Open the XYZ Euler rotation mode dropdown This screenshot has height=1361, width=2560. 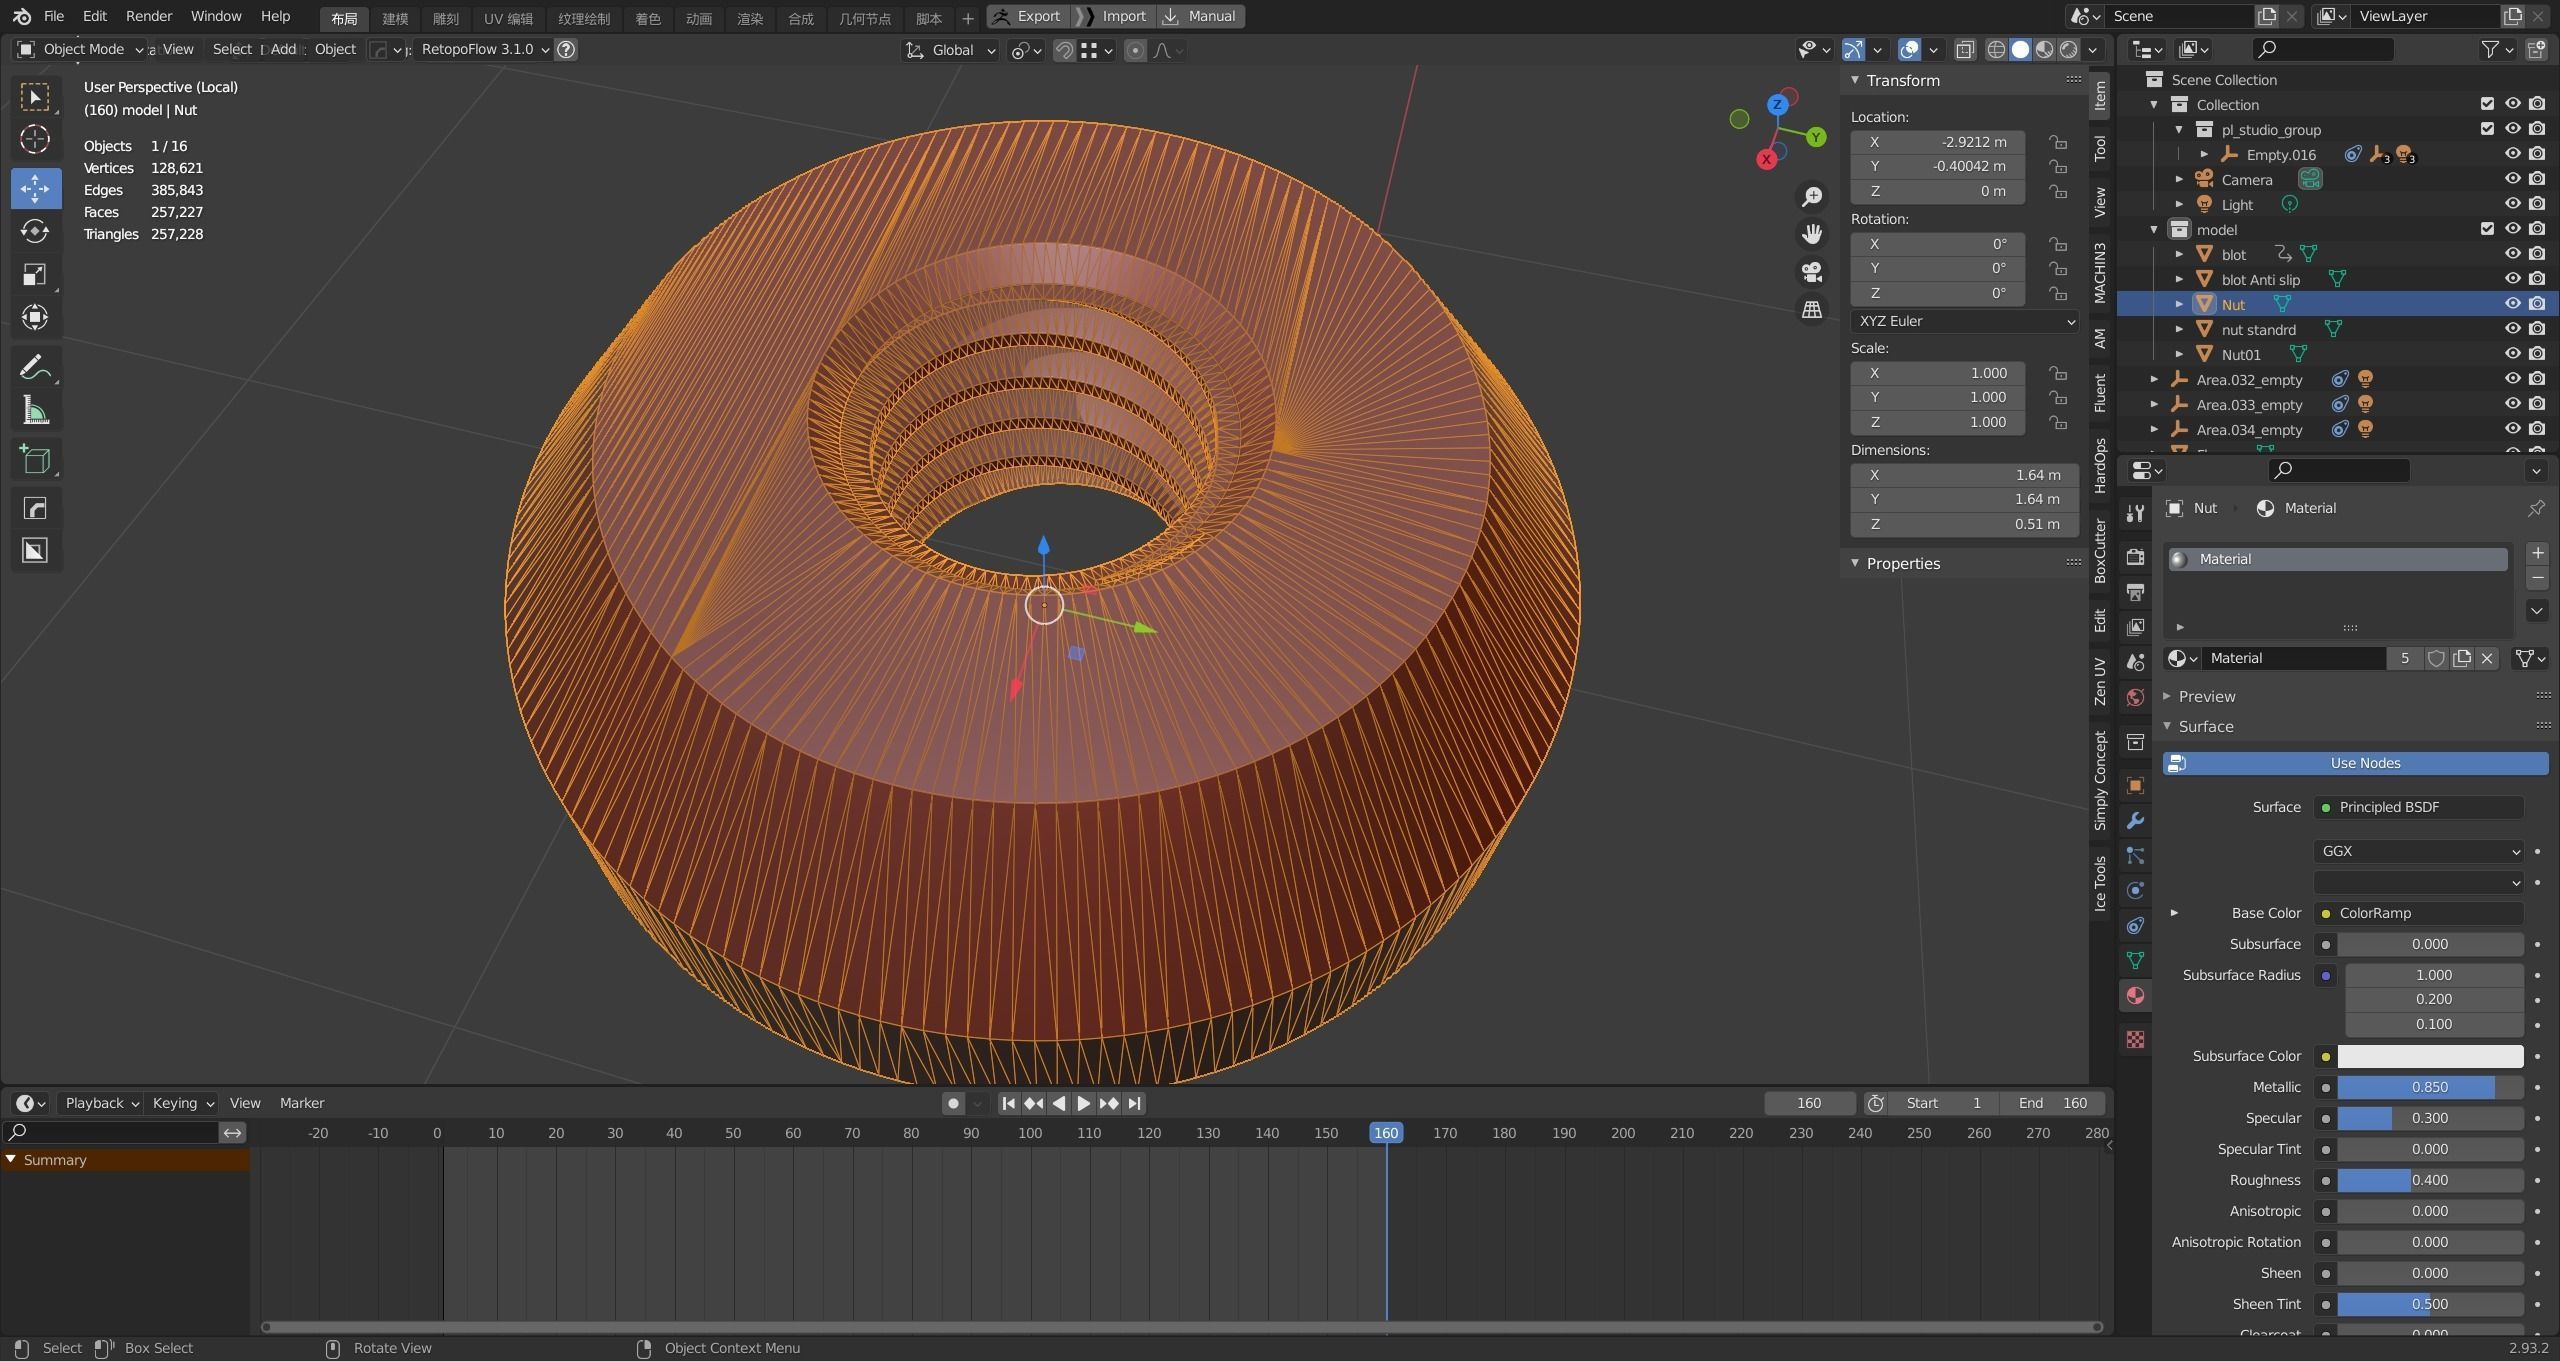coord(1964,321)
